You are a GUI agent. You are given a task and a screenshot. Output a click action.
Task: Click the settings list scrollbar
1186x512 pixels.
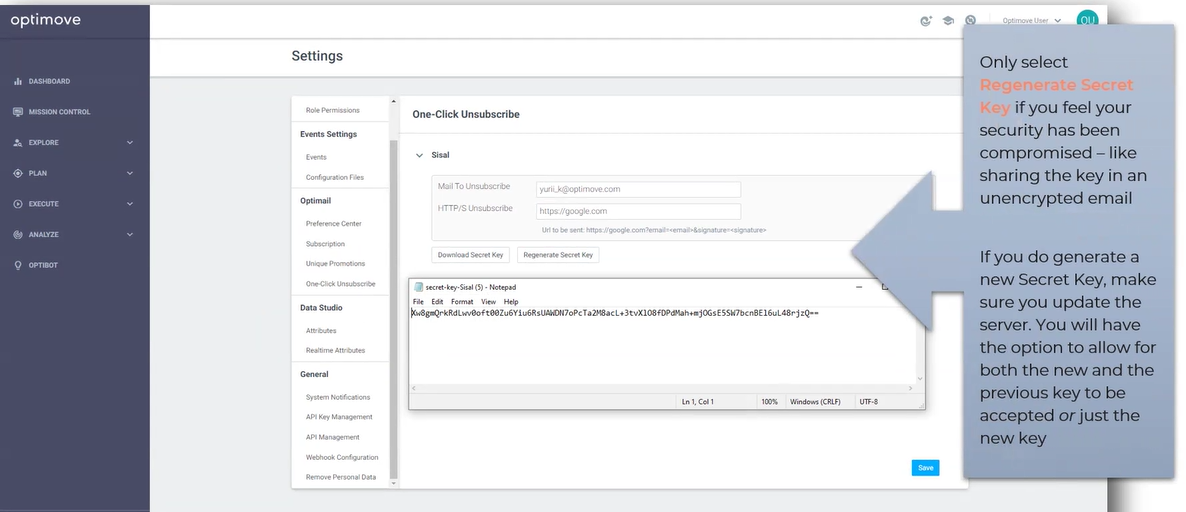pos(393,310)
